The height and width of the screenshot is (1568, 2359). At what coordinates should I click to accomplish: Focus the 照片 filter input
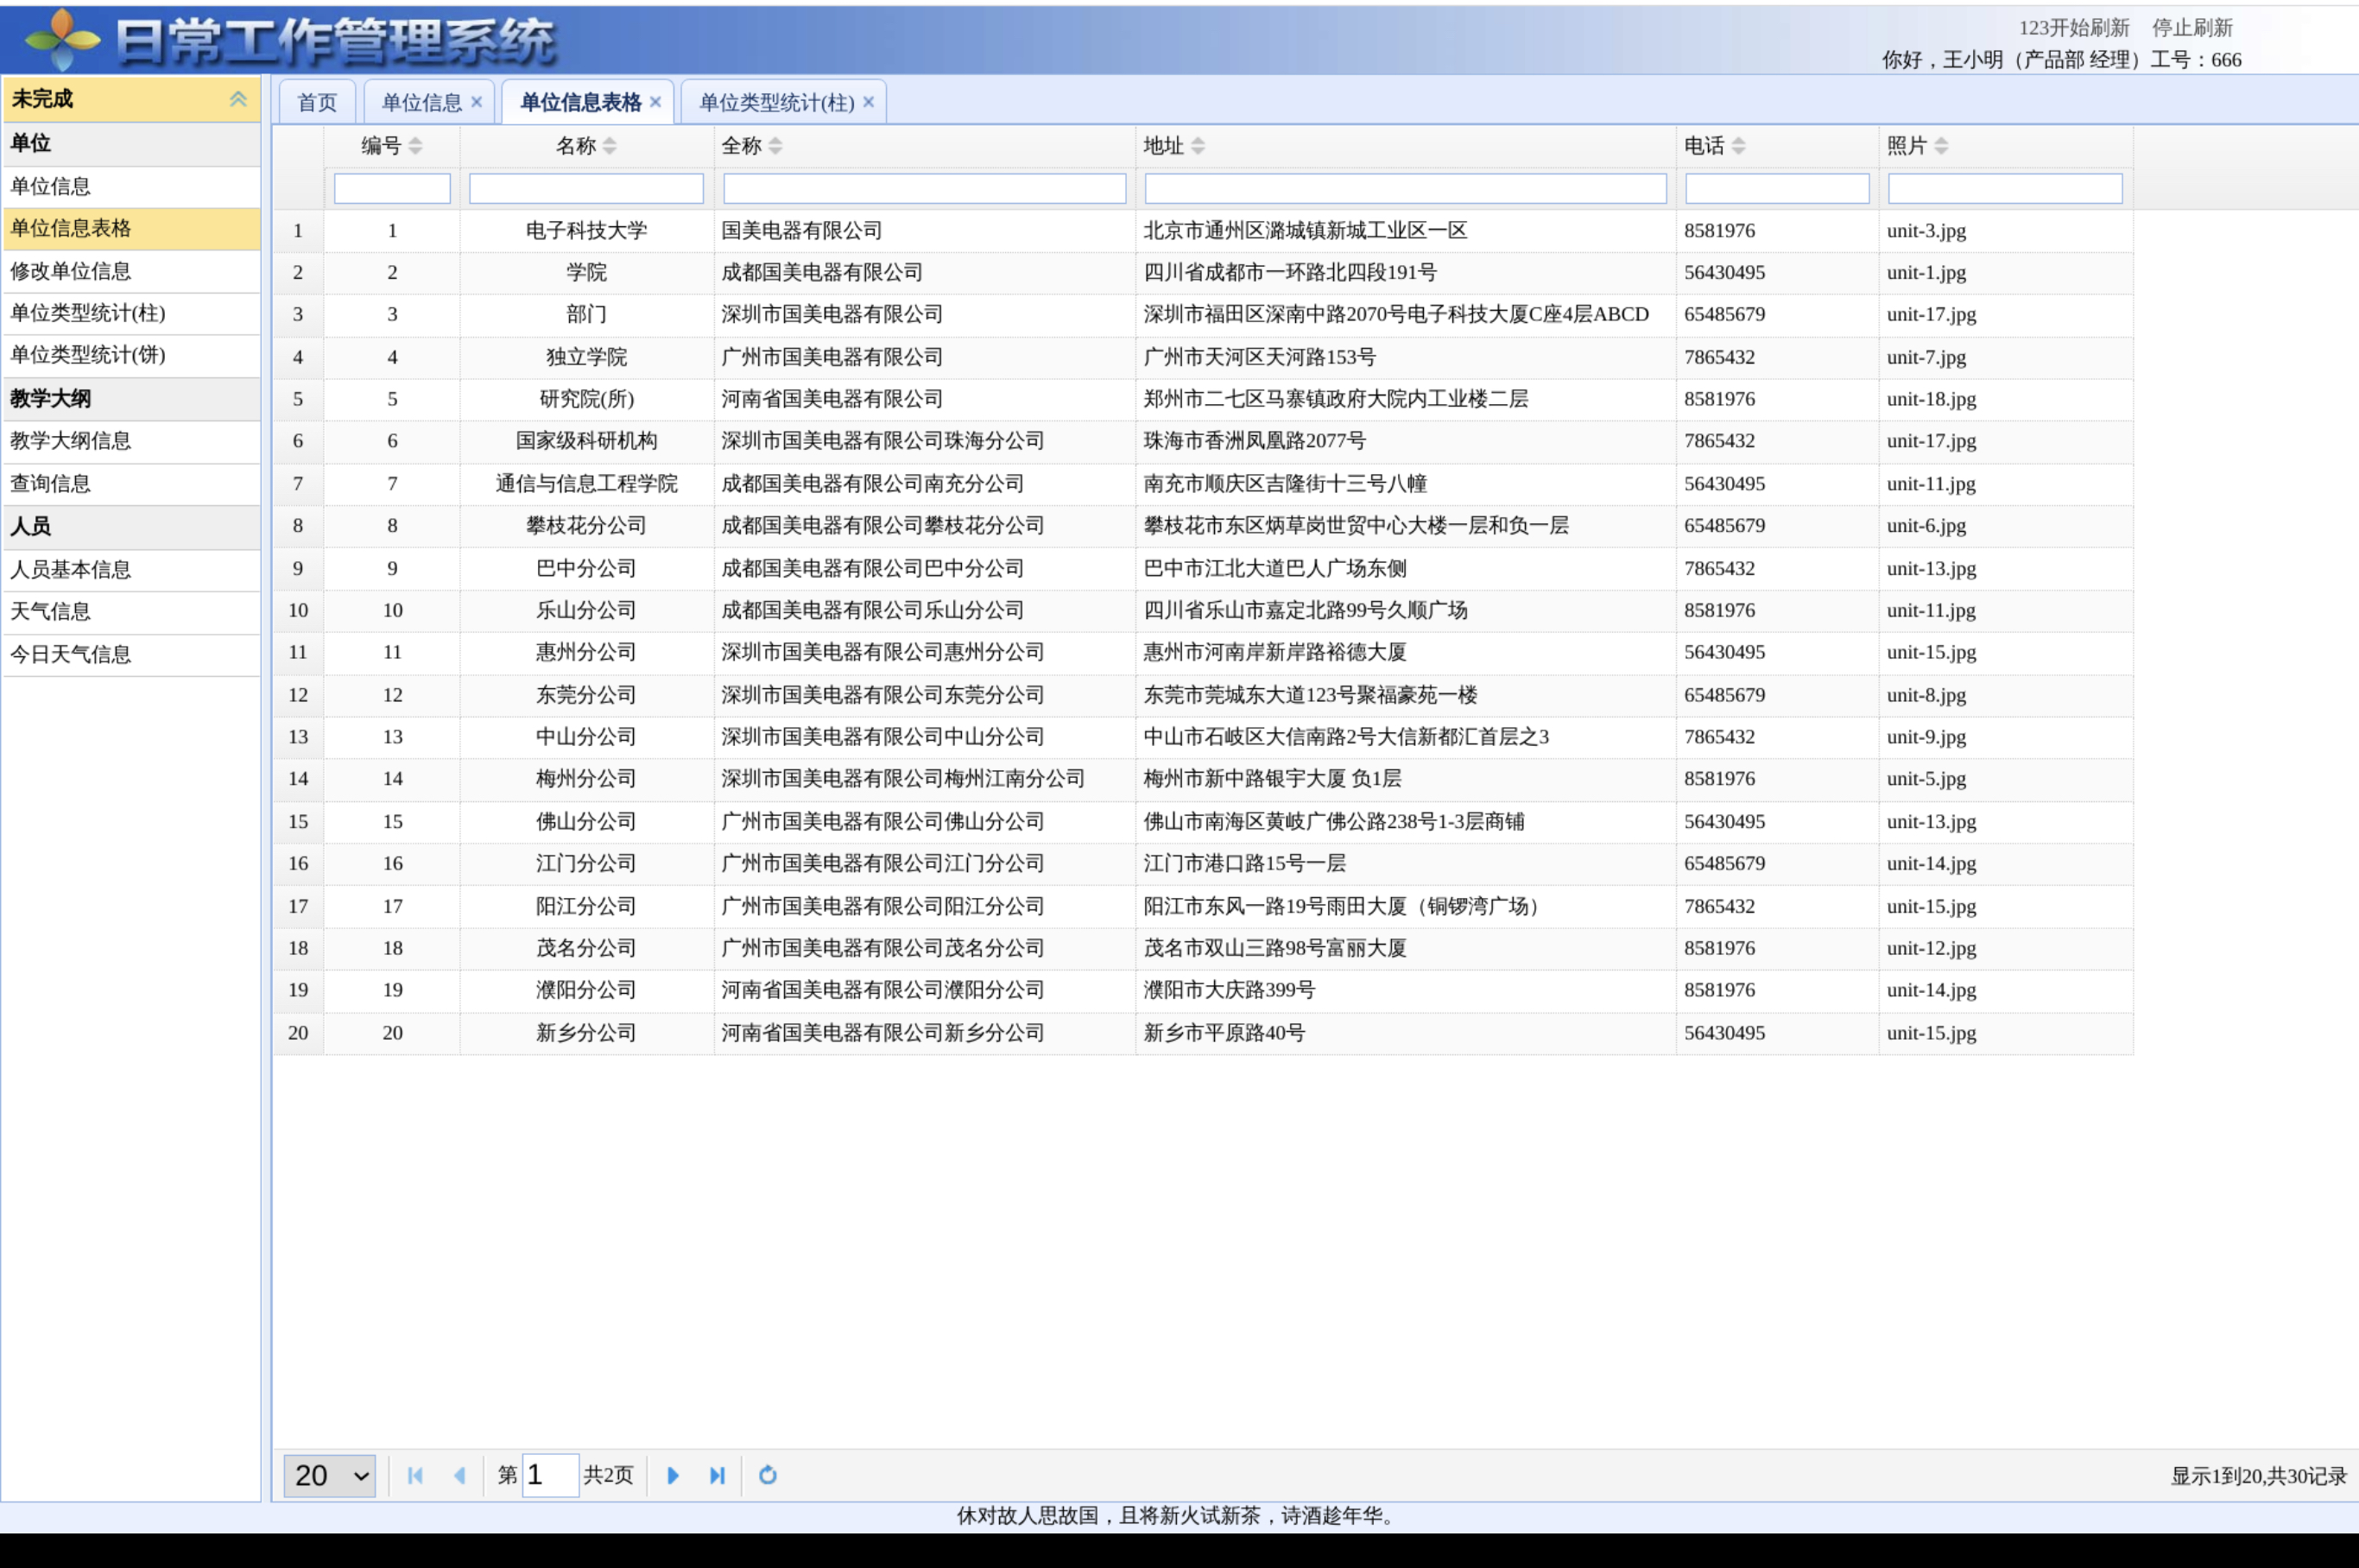click(2006, 189)
